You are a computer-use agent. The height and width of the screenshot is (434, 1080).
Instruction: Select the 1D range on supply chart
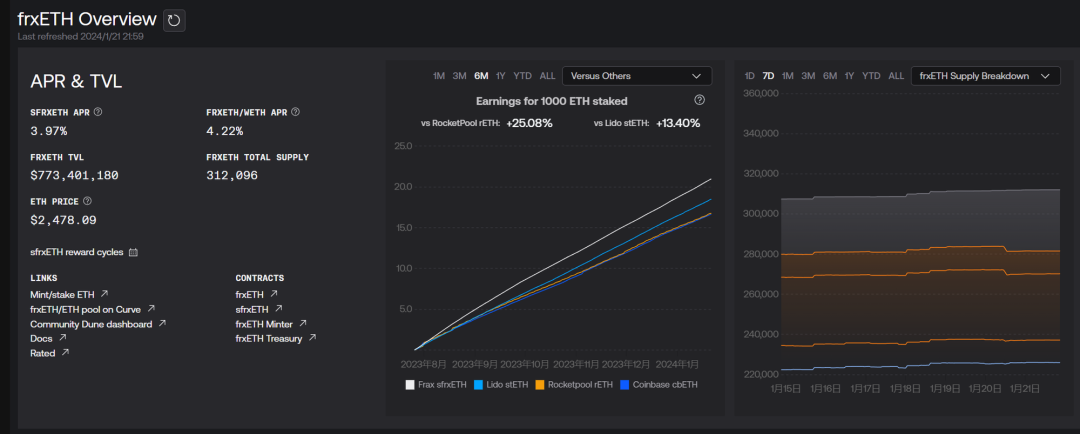750,76
